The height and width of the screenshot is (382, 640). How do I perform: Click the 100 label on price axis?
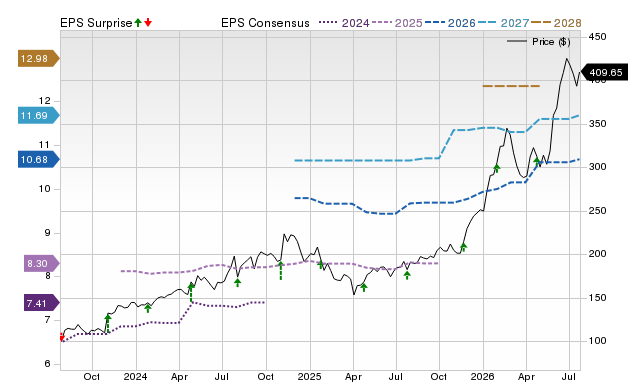597,341
